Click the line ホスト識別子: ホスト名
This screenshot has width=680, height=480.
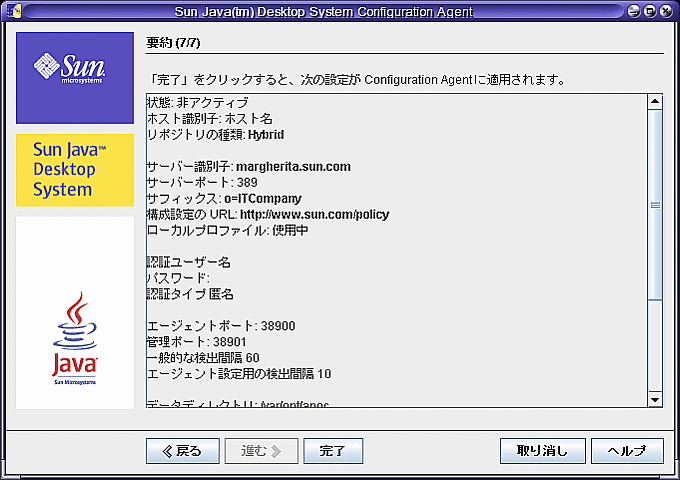pyautogui.click(x=209, y=119)
